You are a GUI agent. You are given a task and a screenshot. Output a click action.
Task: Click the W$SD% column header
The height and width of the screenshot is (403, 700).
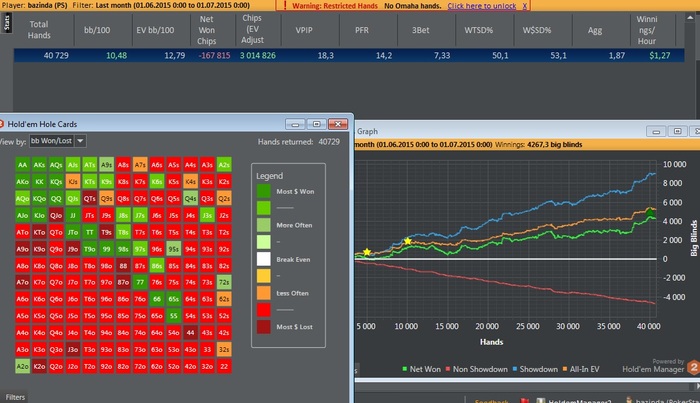point(537,30)
